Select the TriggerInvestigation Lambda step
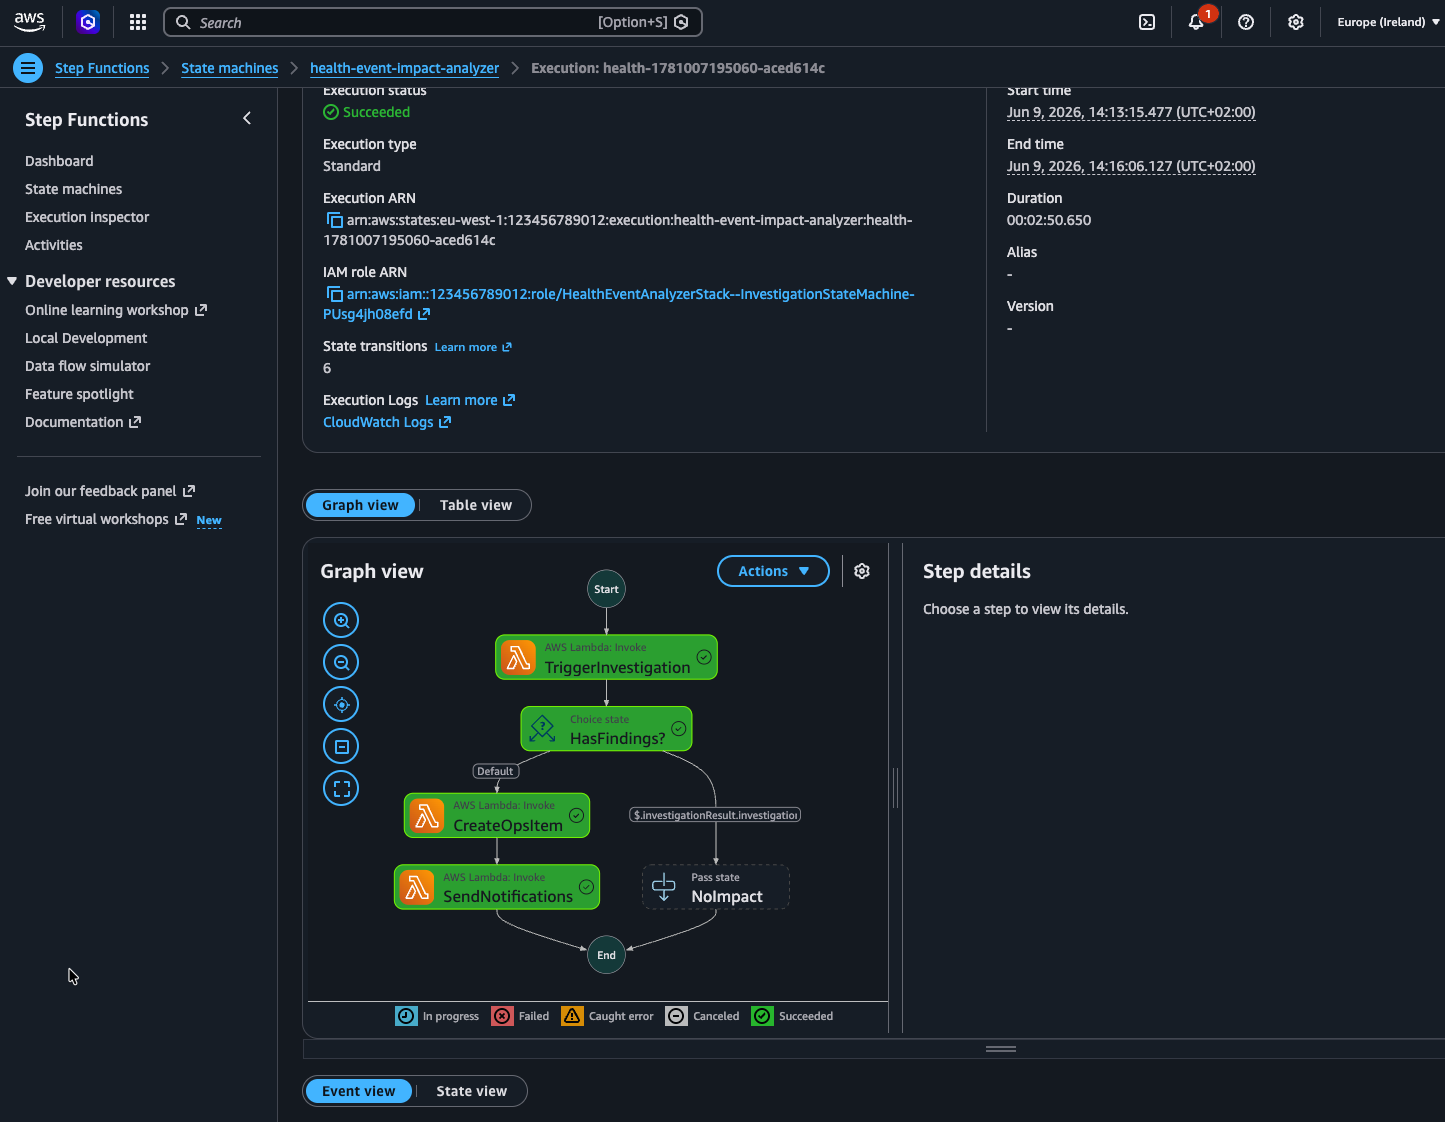The image size is (1445, 1122). coord(606,658)
